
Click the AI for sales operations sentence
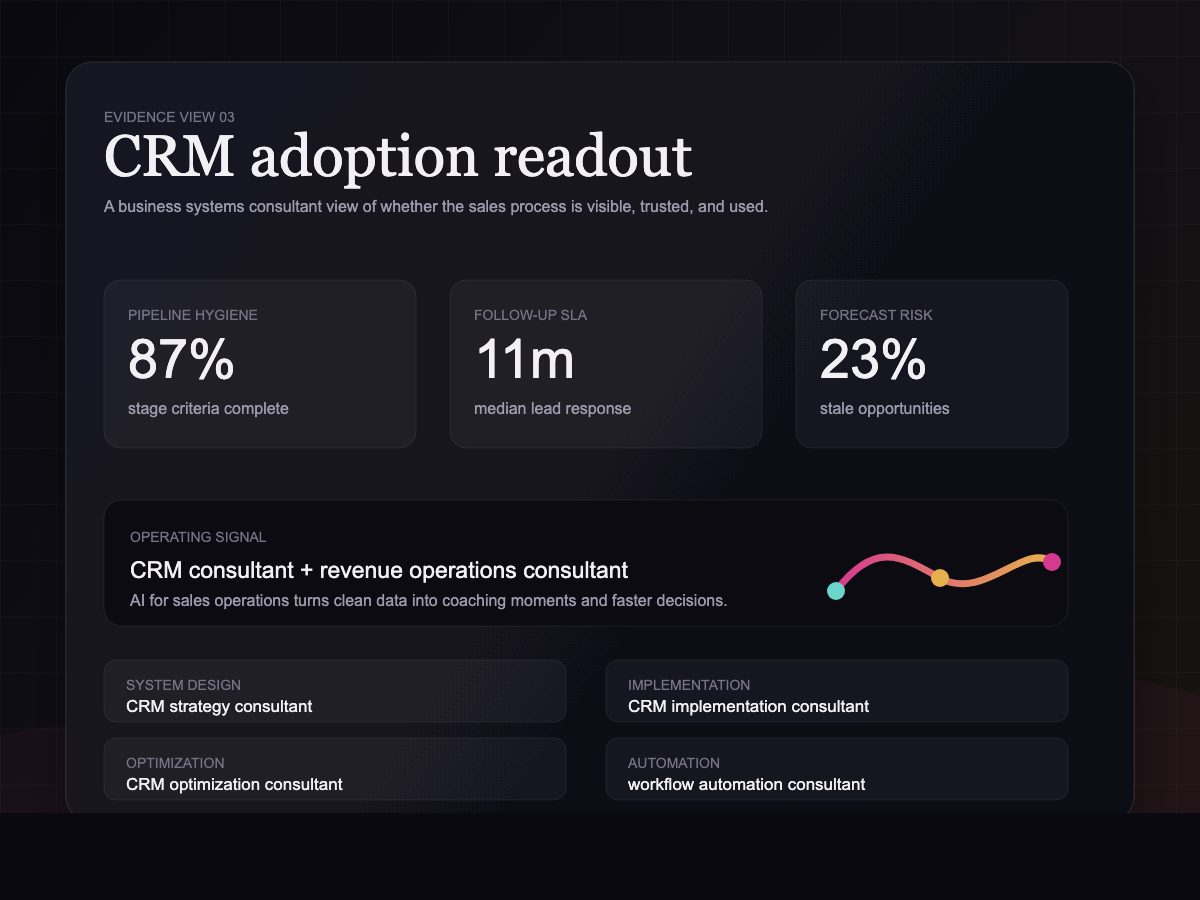click(x=428, y=601)
